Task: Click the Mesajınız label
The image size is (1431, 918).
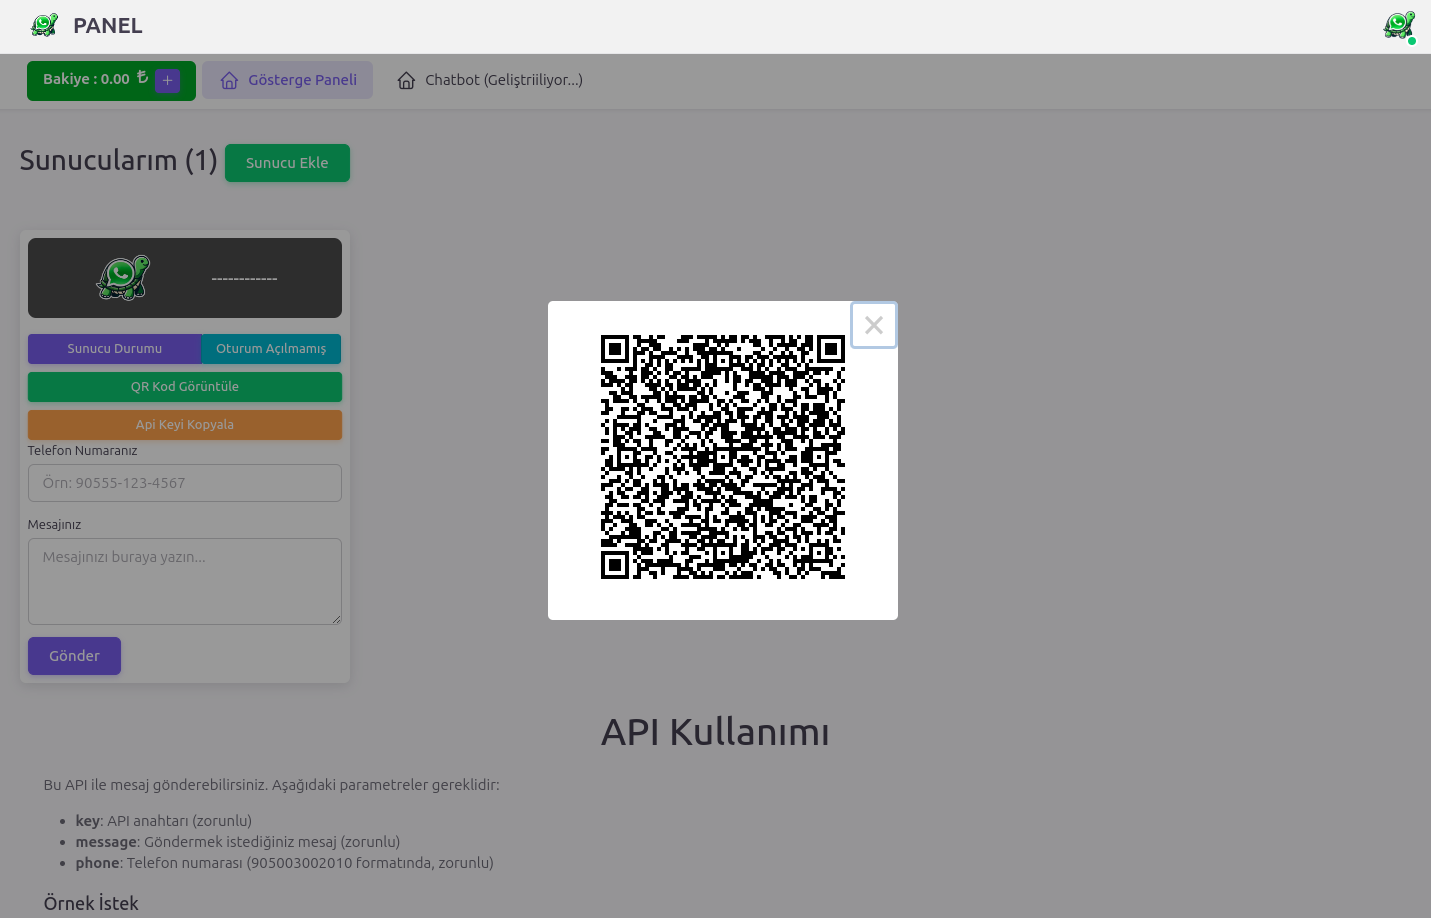Action: click(x=54, y=525)
